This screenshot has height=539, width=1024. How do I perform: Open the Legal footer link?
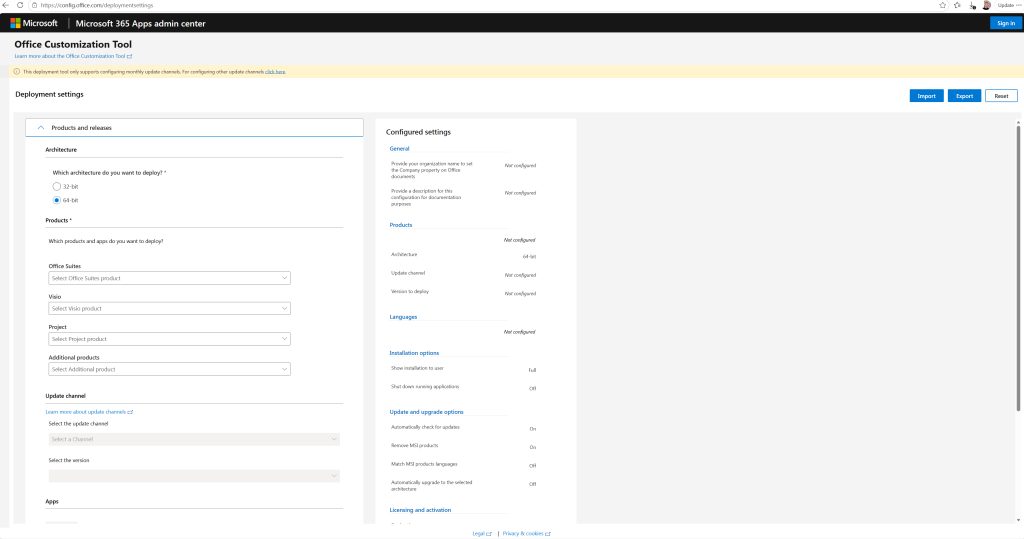481,534
